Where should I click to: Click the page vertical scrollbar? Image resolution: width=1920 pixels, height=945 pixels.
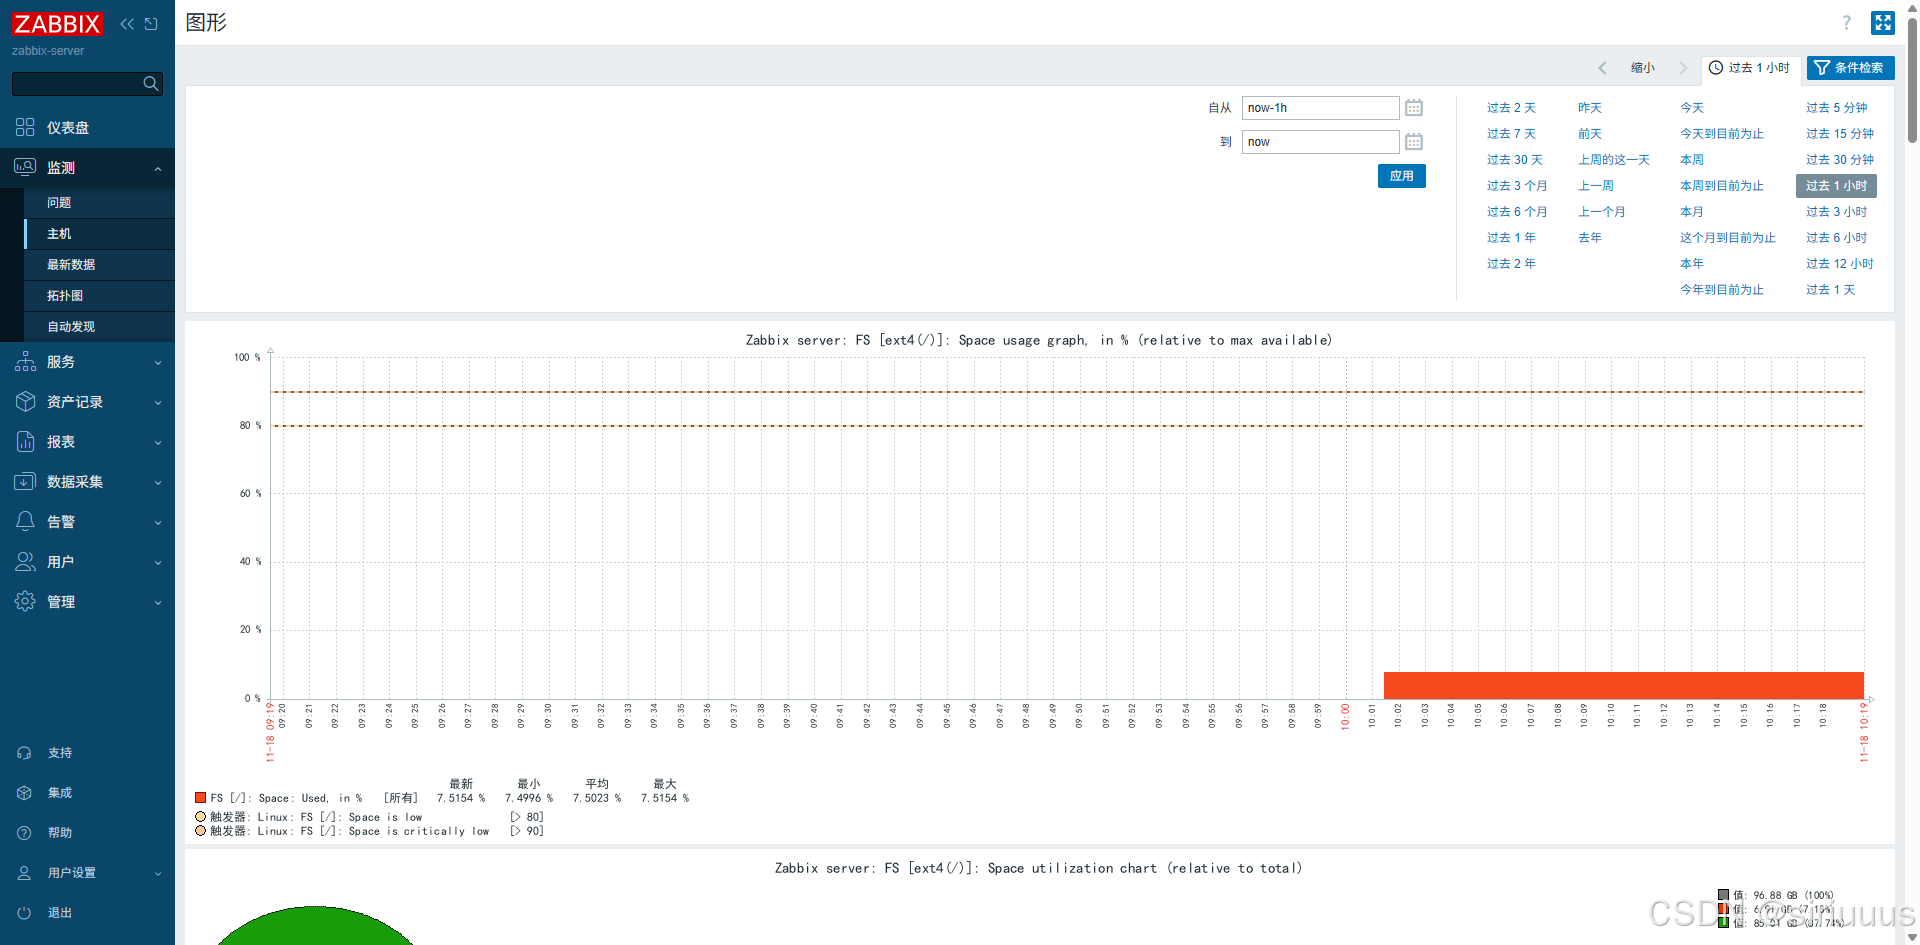[1912, 80]
